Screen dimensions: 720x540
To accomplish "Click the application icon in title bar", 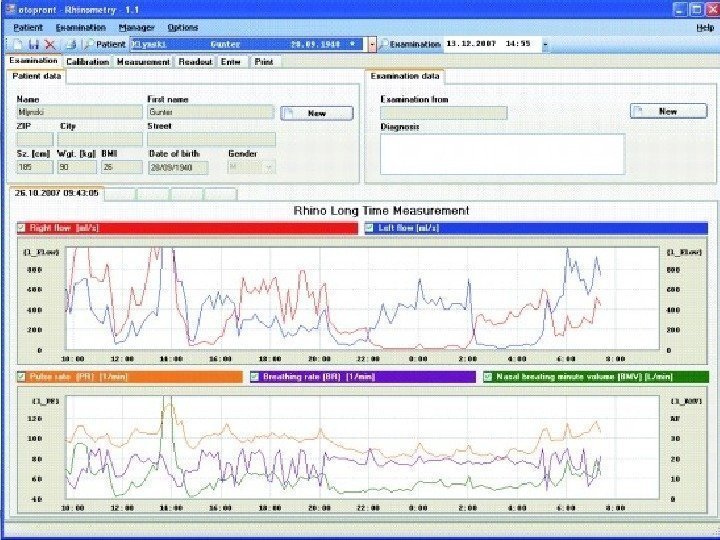I will click(x=10, y=9).
